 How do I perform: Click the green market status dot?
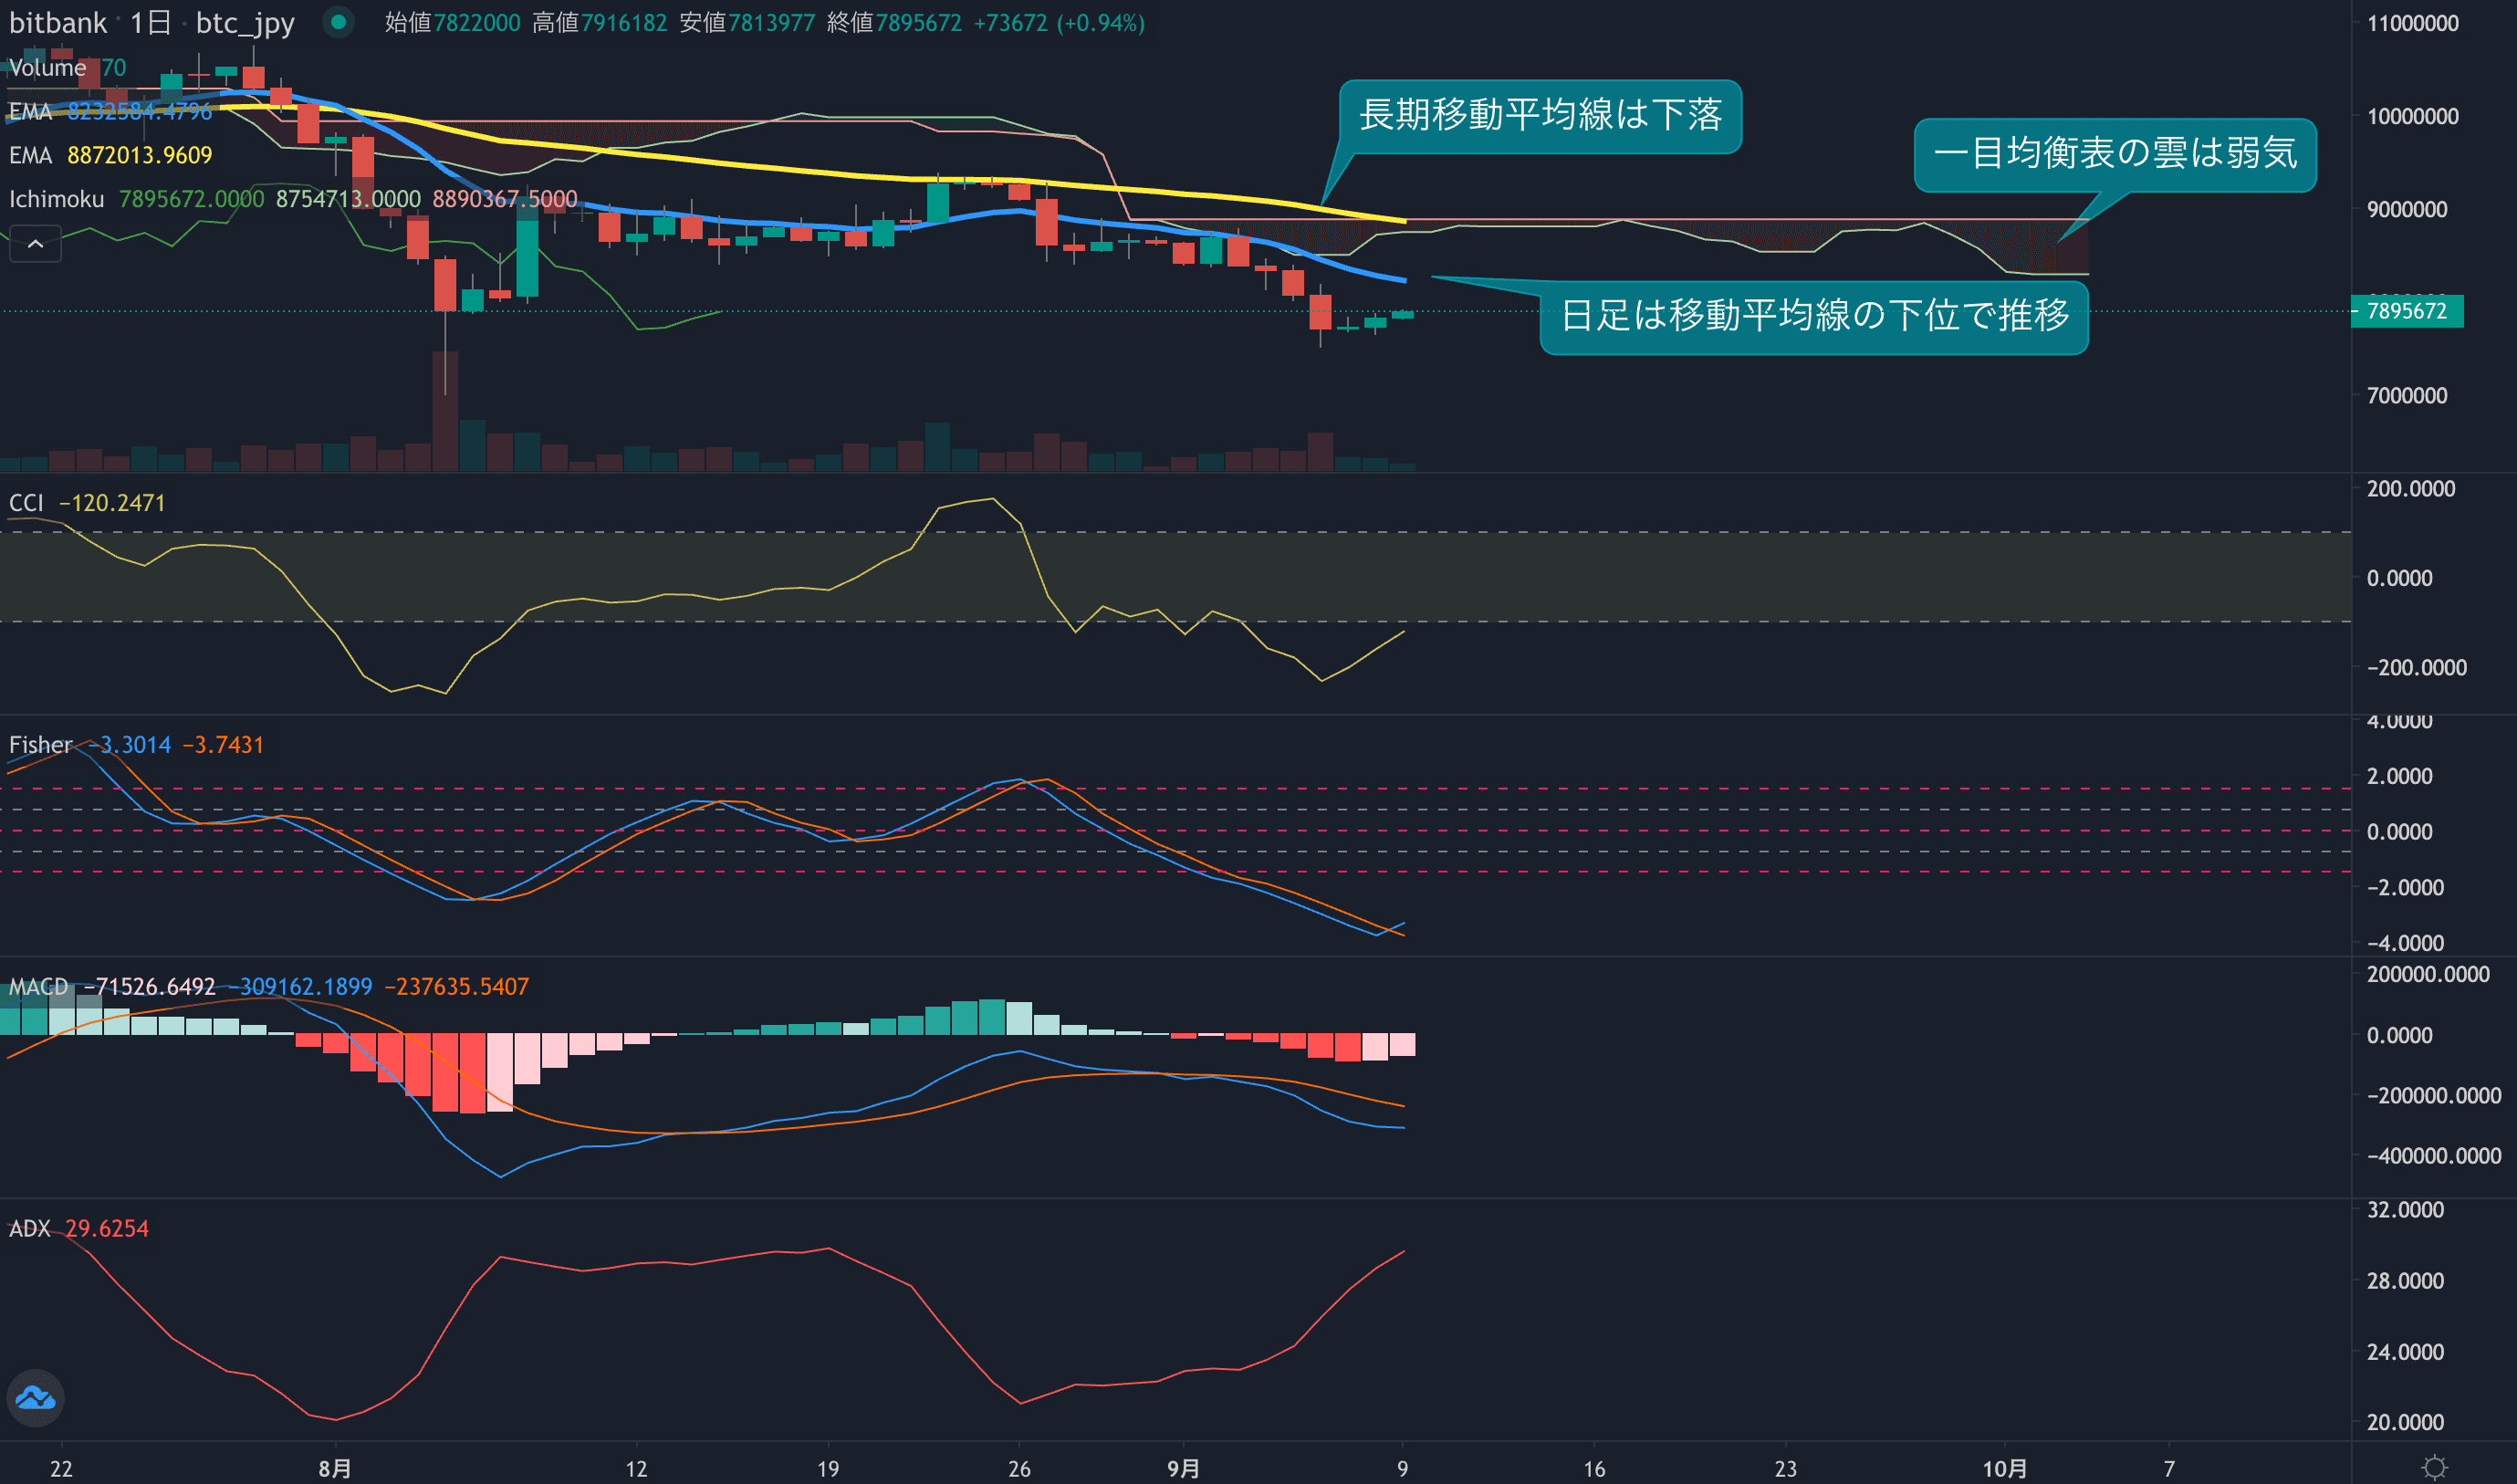[338, 22]
